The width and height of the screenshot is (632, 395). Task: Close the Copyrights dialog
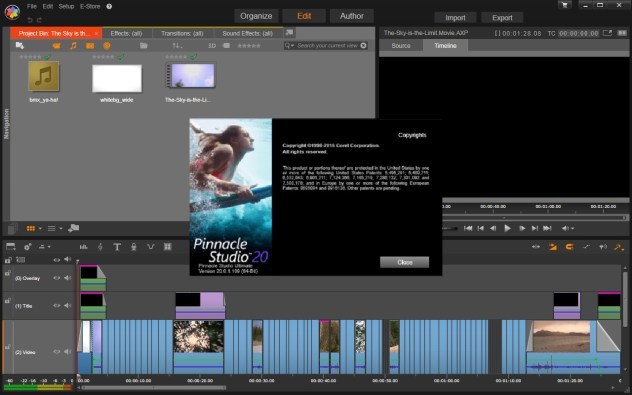click(x=404, y=262)
